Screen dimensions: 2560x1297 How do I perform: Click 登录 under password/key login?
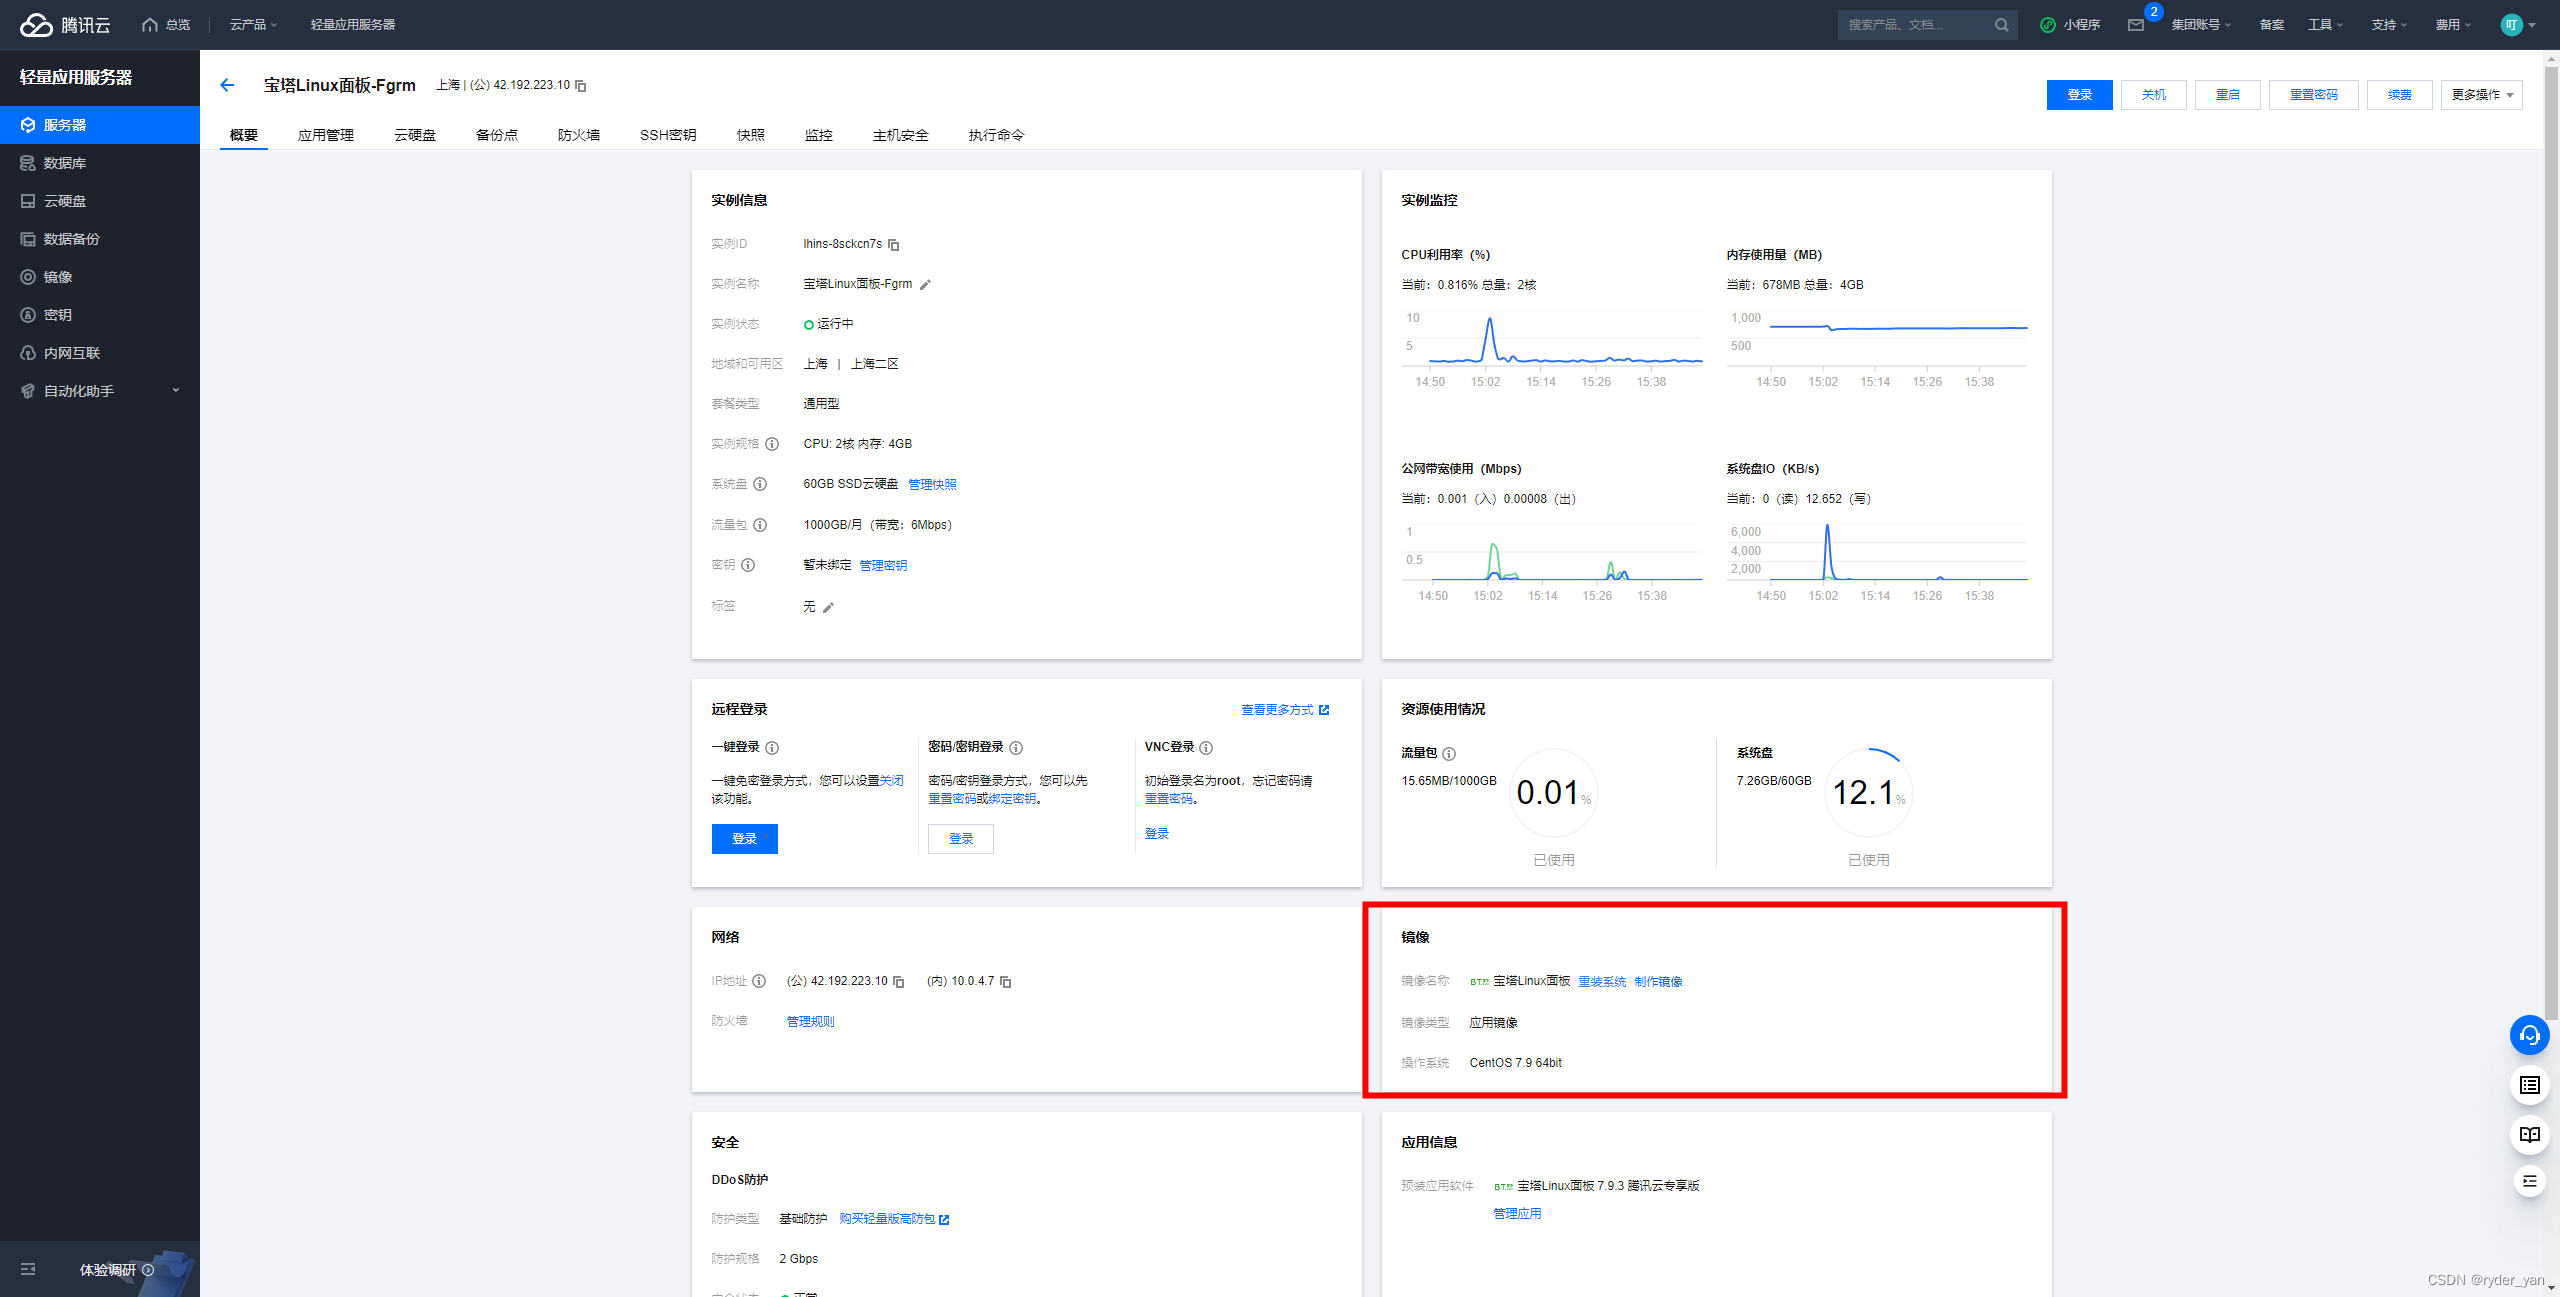961,839
